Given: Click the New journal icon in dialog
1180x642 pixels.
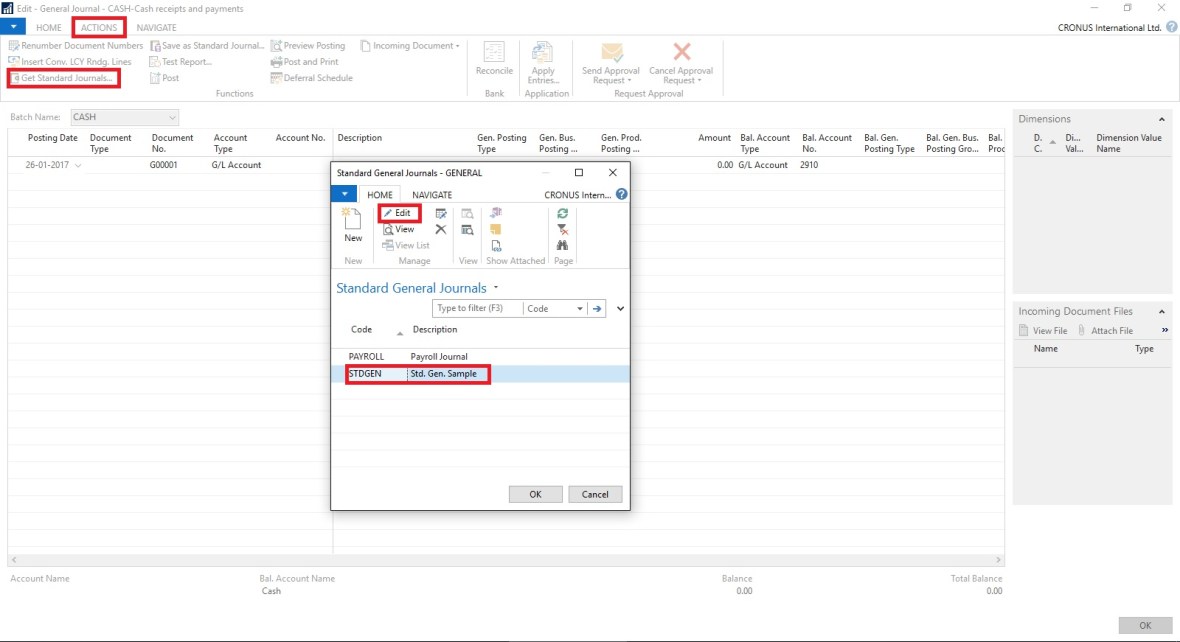Looking at the screenshot, I should click(352, 223).
